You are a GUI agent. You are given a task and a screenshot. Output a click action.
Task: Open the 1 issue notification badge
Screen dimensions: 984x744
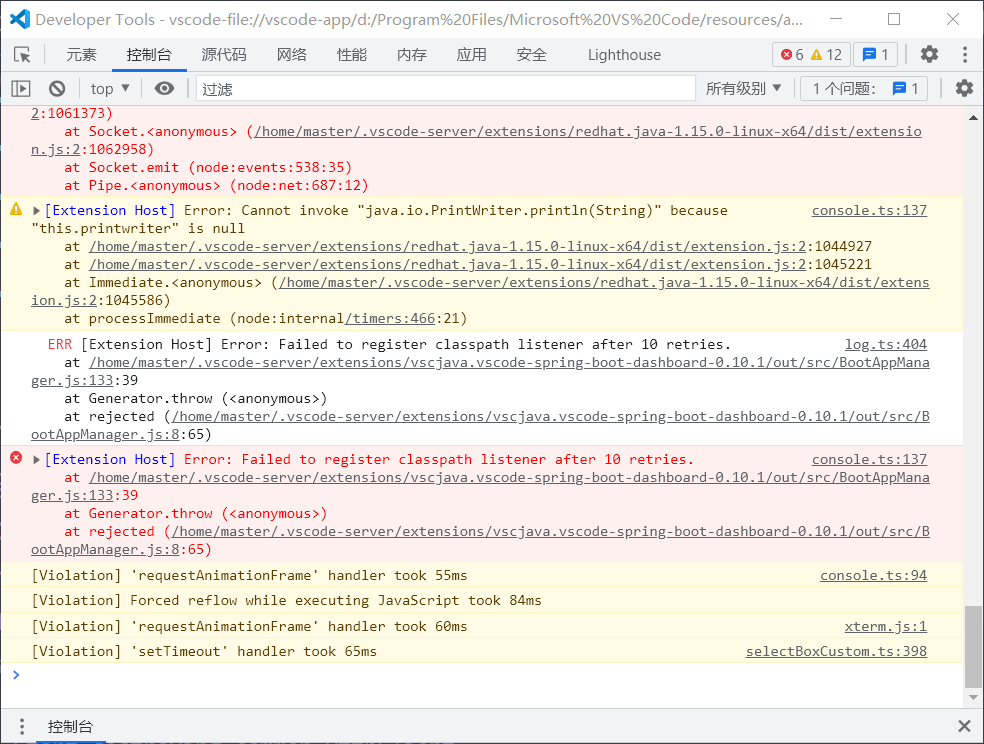pyautogui.click(x=873, y=54)
